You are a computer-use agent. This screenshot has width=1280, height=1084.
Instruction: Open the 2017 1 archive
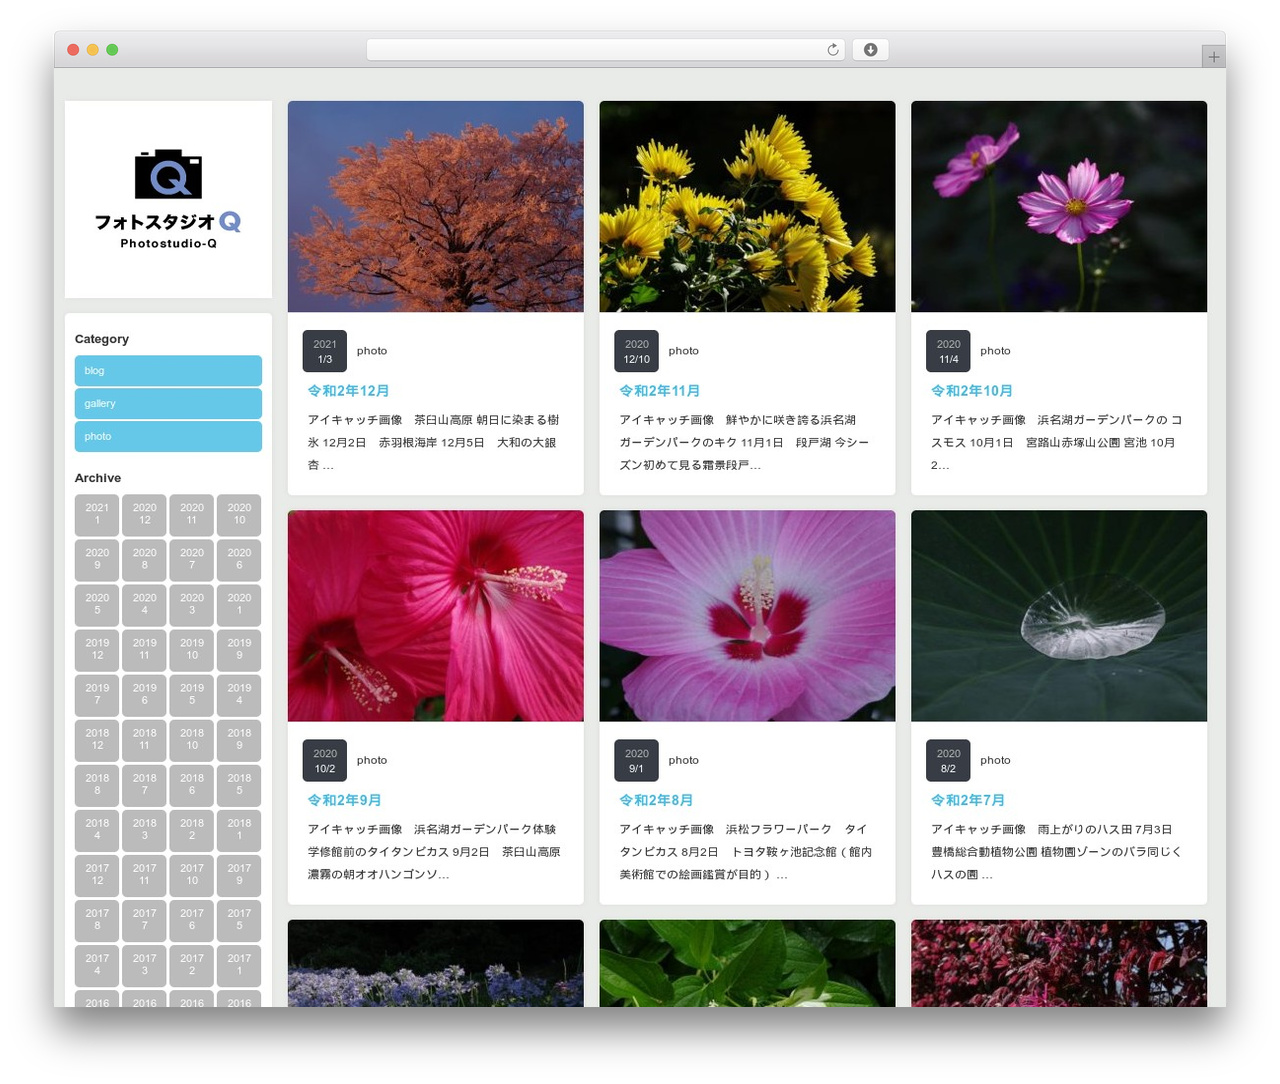point(239,964)
